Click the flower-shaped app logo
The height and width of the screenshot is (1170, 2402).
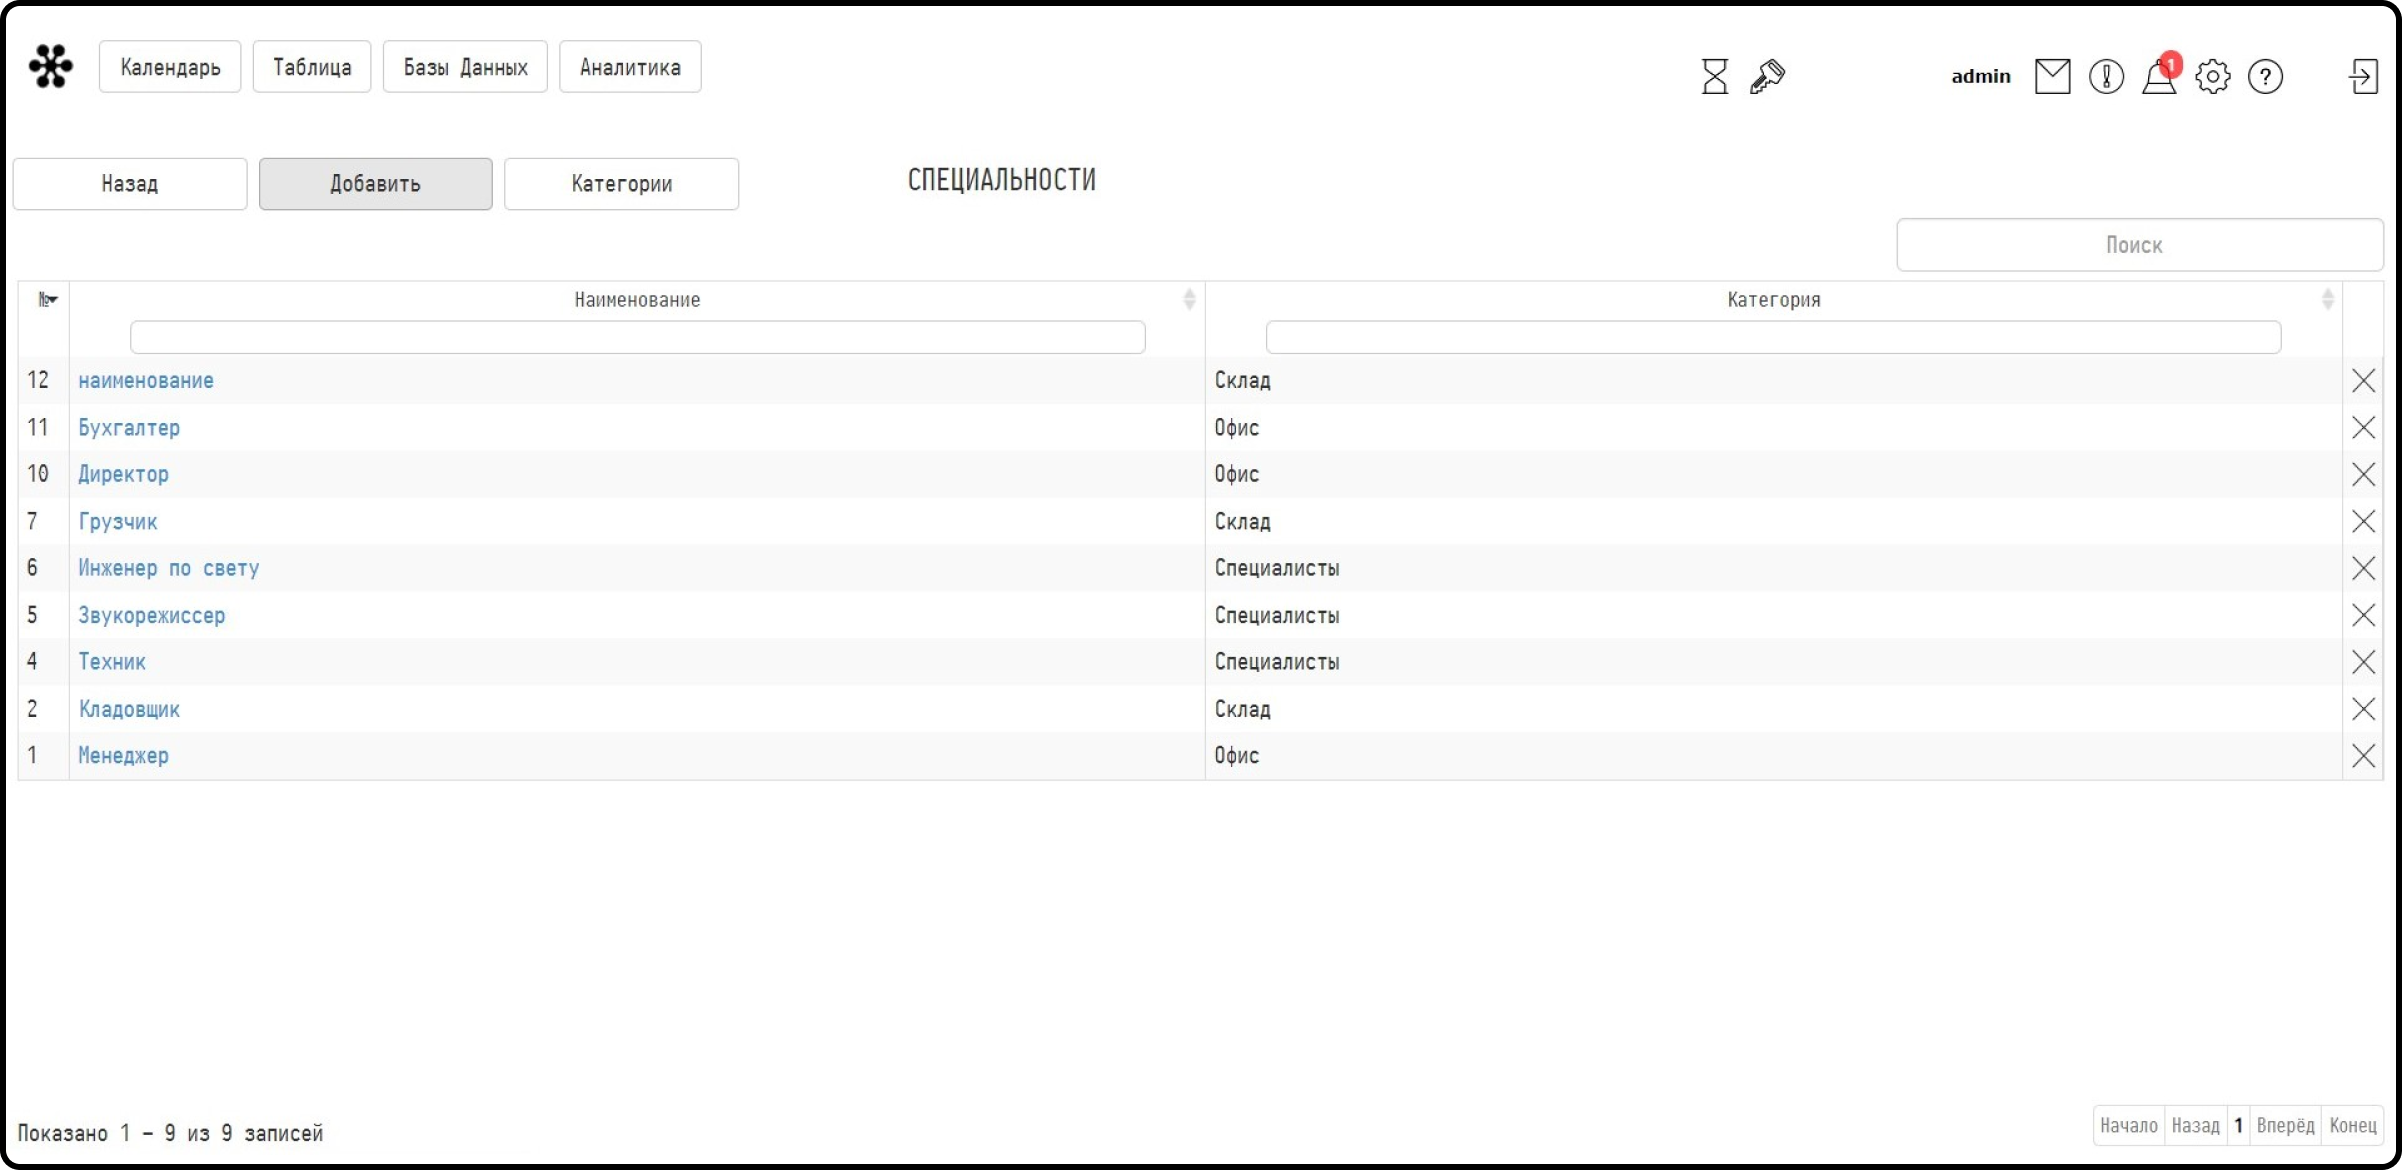(x=50, y=66)
